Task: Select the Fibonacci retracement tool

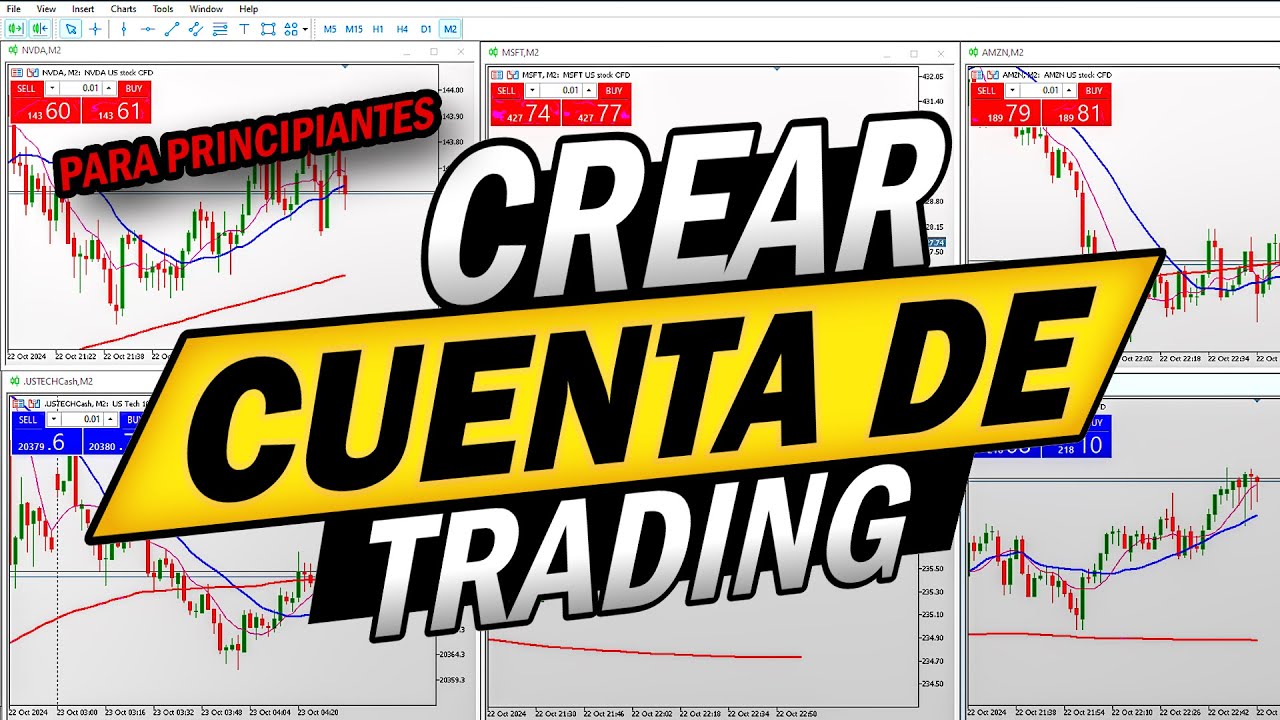Action: 220,29
